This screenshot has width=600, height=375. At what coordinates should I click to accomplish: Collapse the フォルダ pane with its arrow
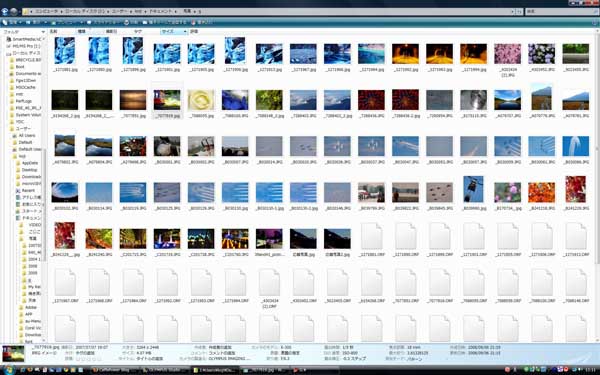click(43, 32)
